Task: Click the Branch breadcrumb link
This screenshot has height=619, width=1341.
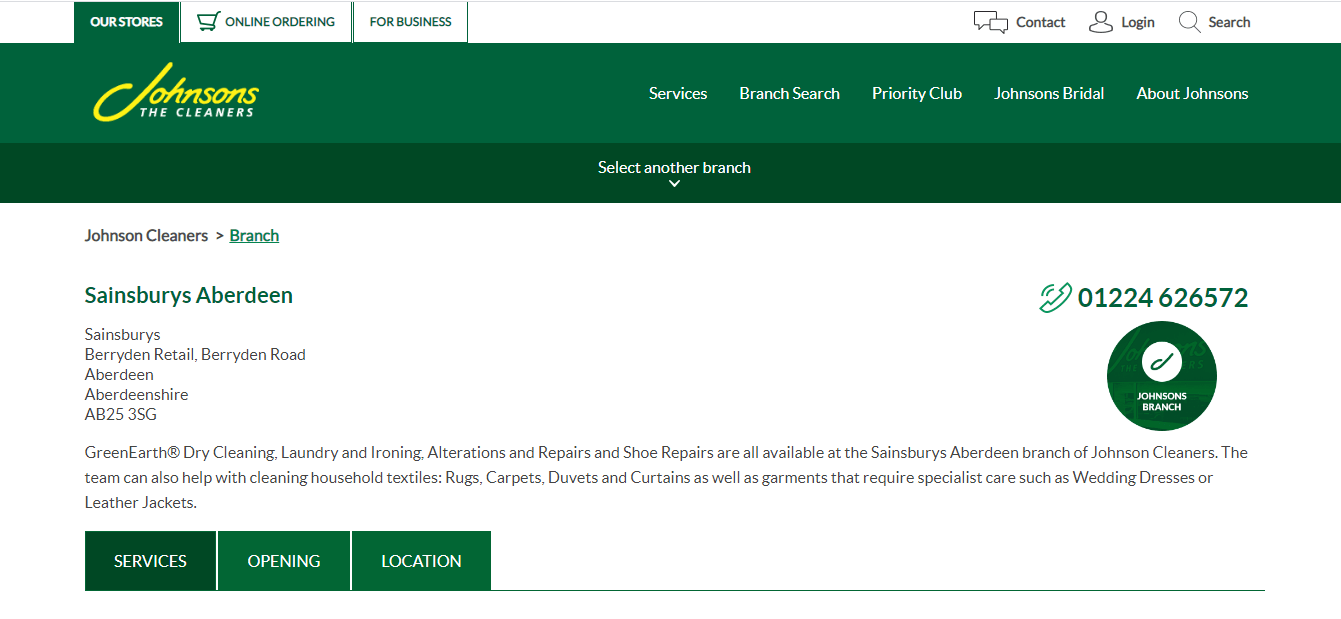Action: [254, 236]
